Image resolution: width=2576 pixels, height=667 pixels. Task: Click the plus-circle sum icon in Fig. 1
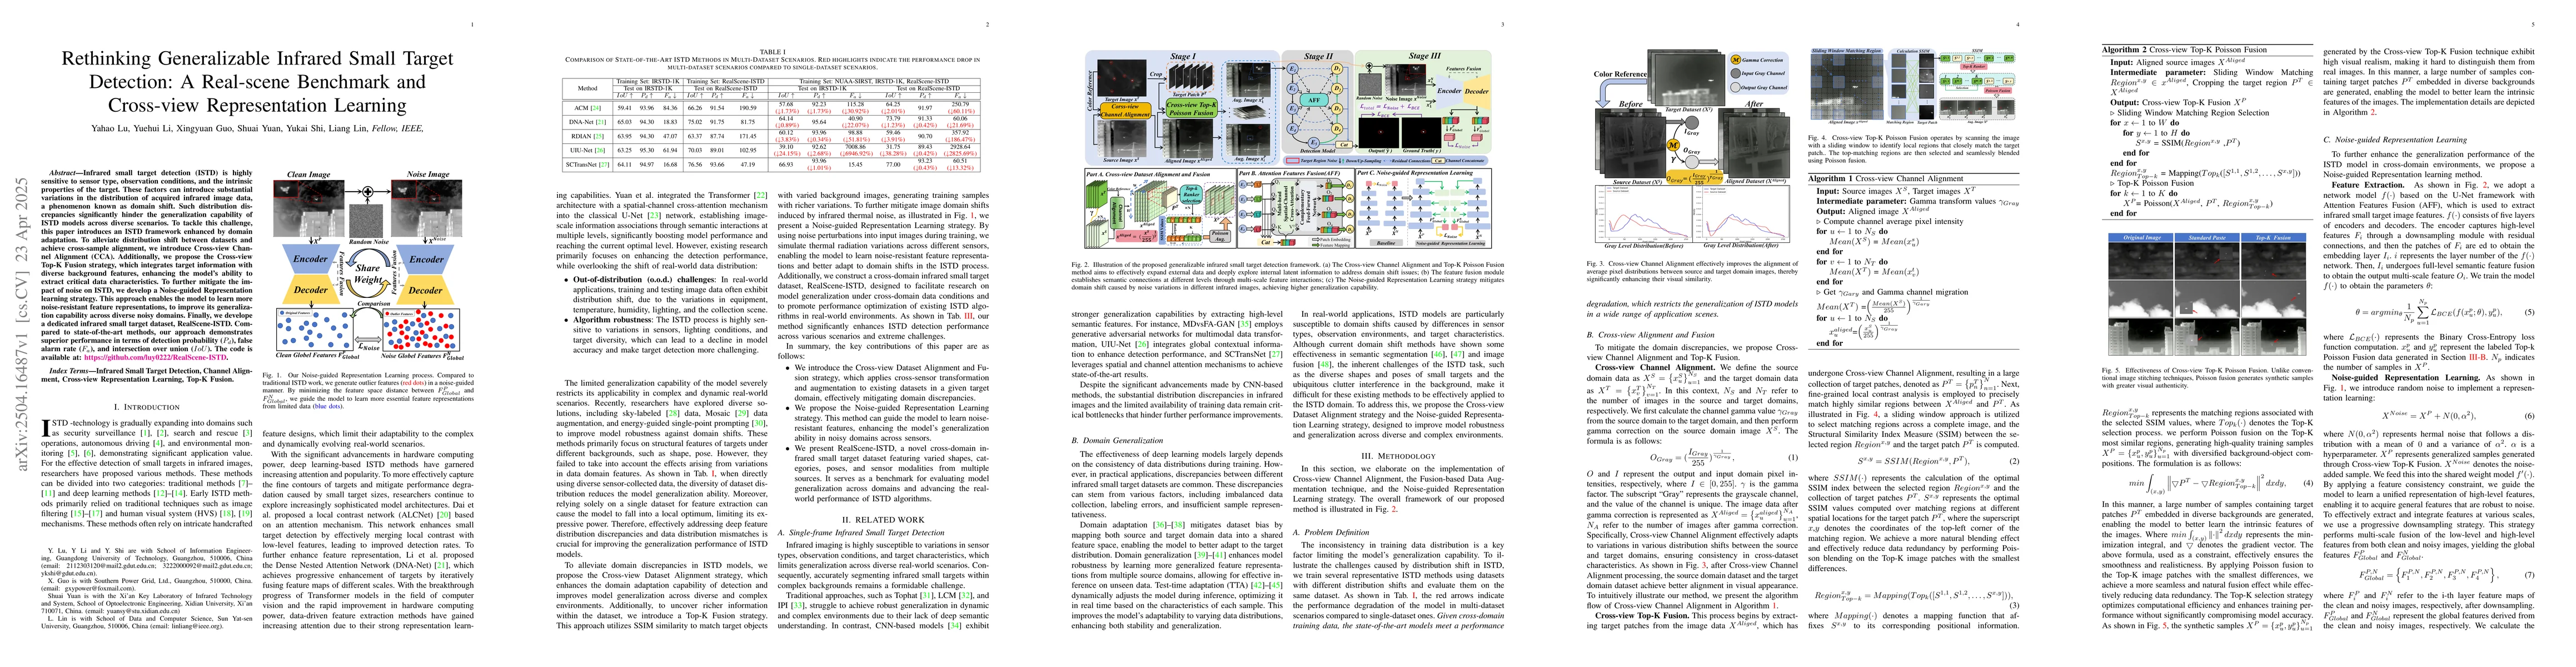[367, 191]
